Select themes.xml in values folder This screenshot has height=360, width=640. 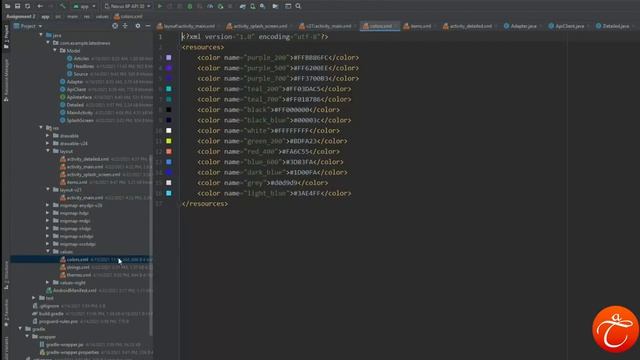79,275
